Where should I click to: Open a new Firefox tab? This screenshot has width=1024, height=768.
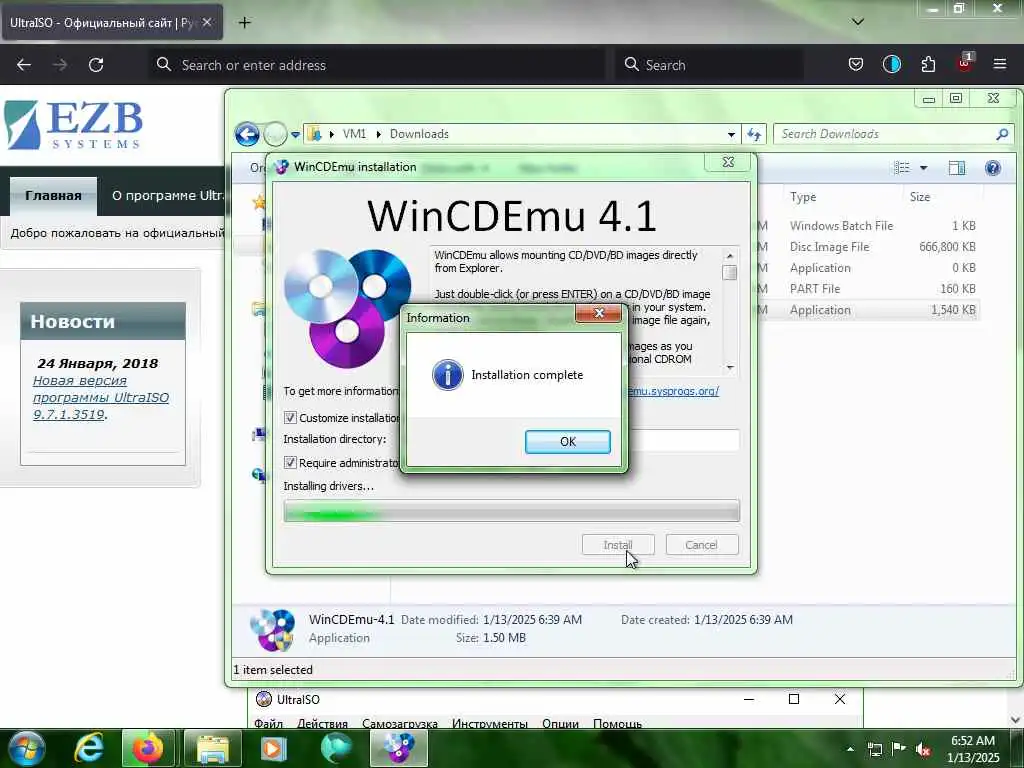(245, 23)
